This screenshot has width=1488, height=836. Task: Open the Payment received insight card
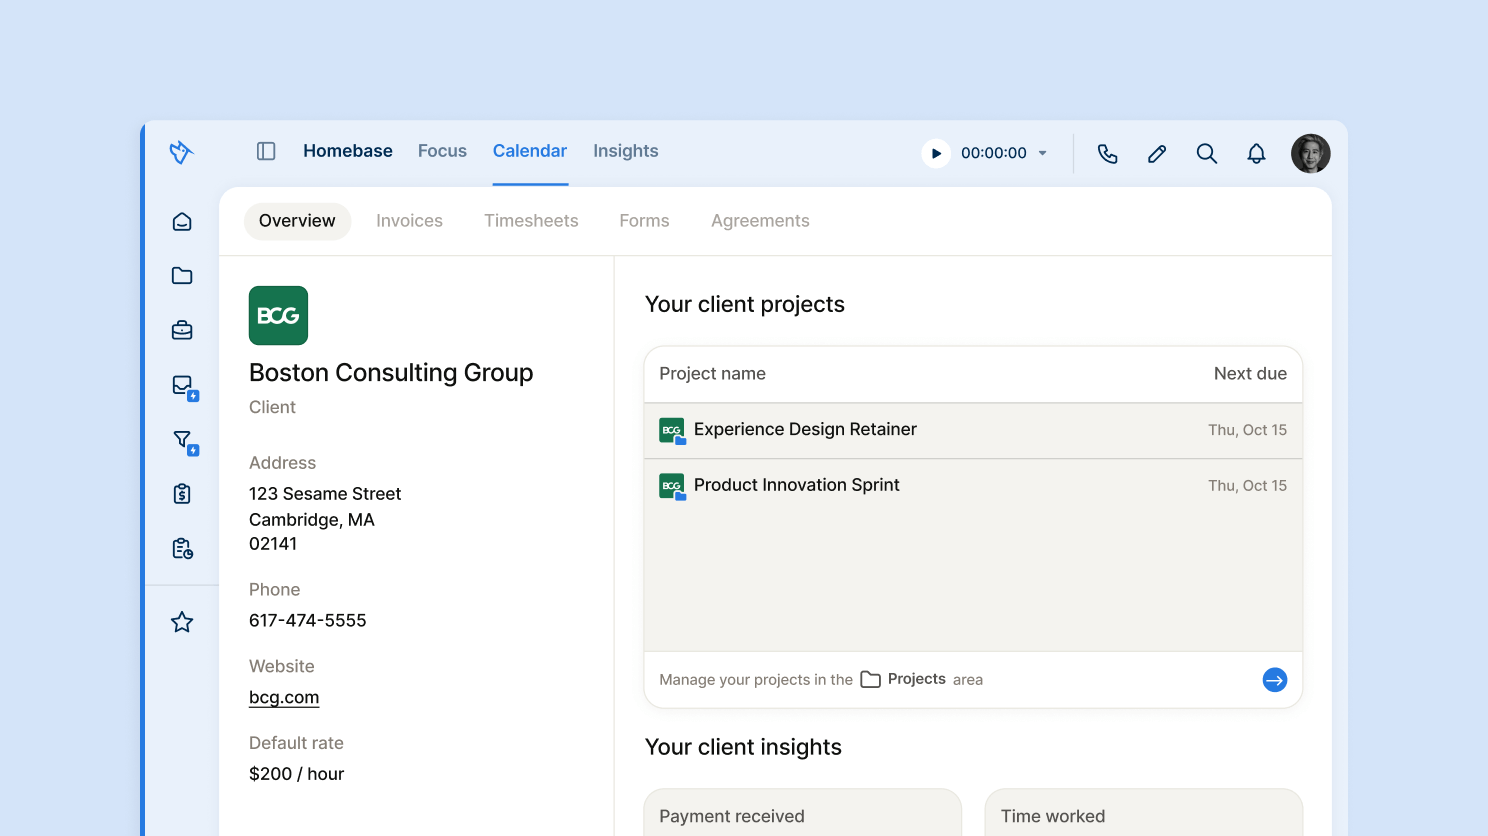[803, 813]
